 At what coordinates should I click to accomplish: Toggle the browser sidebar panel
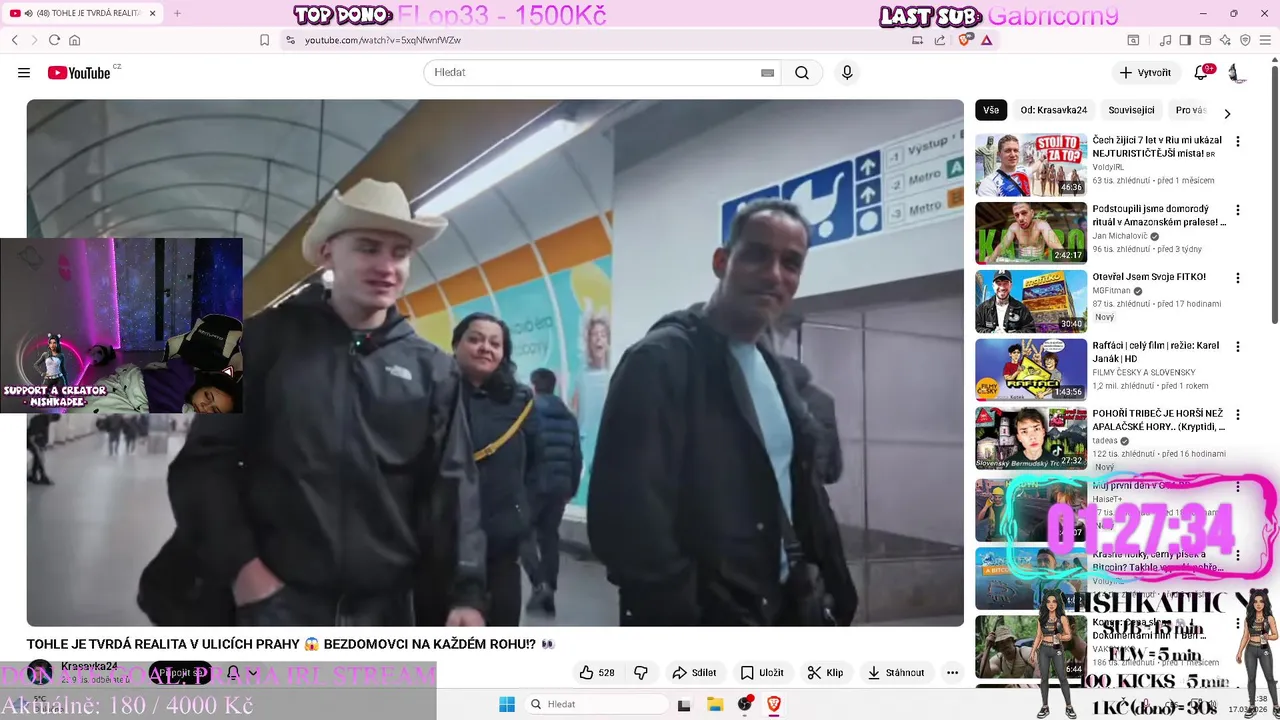tap(1185, 40)
